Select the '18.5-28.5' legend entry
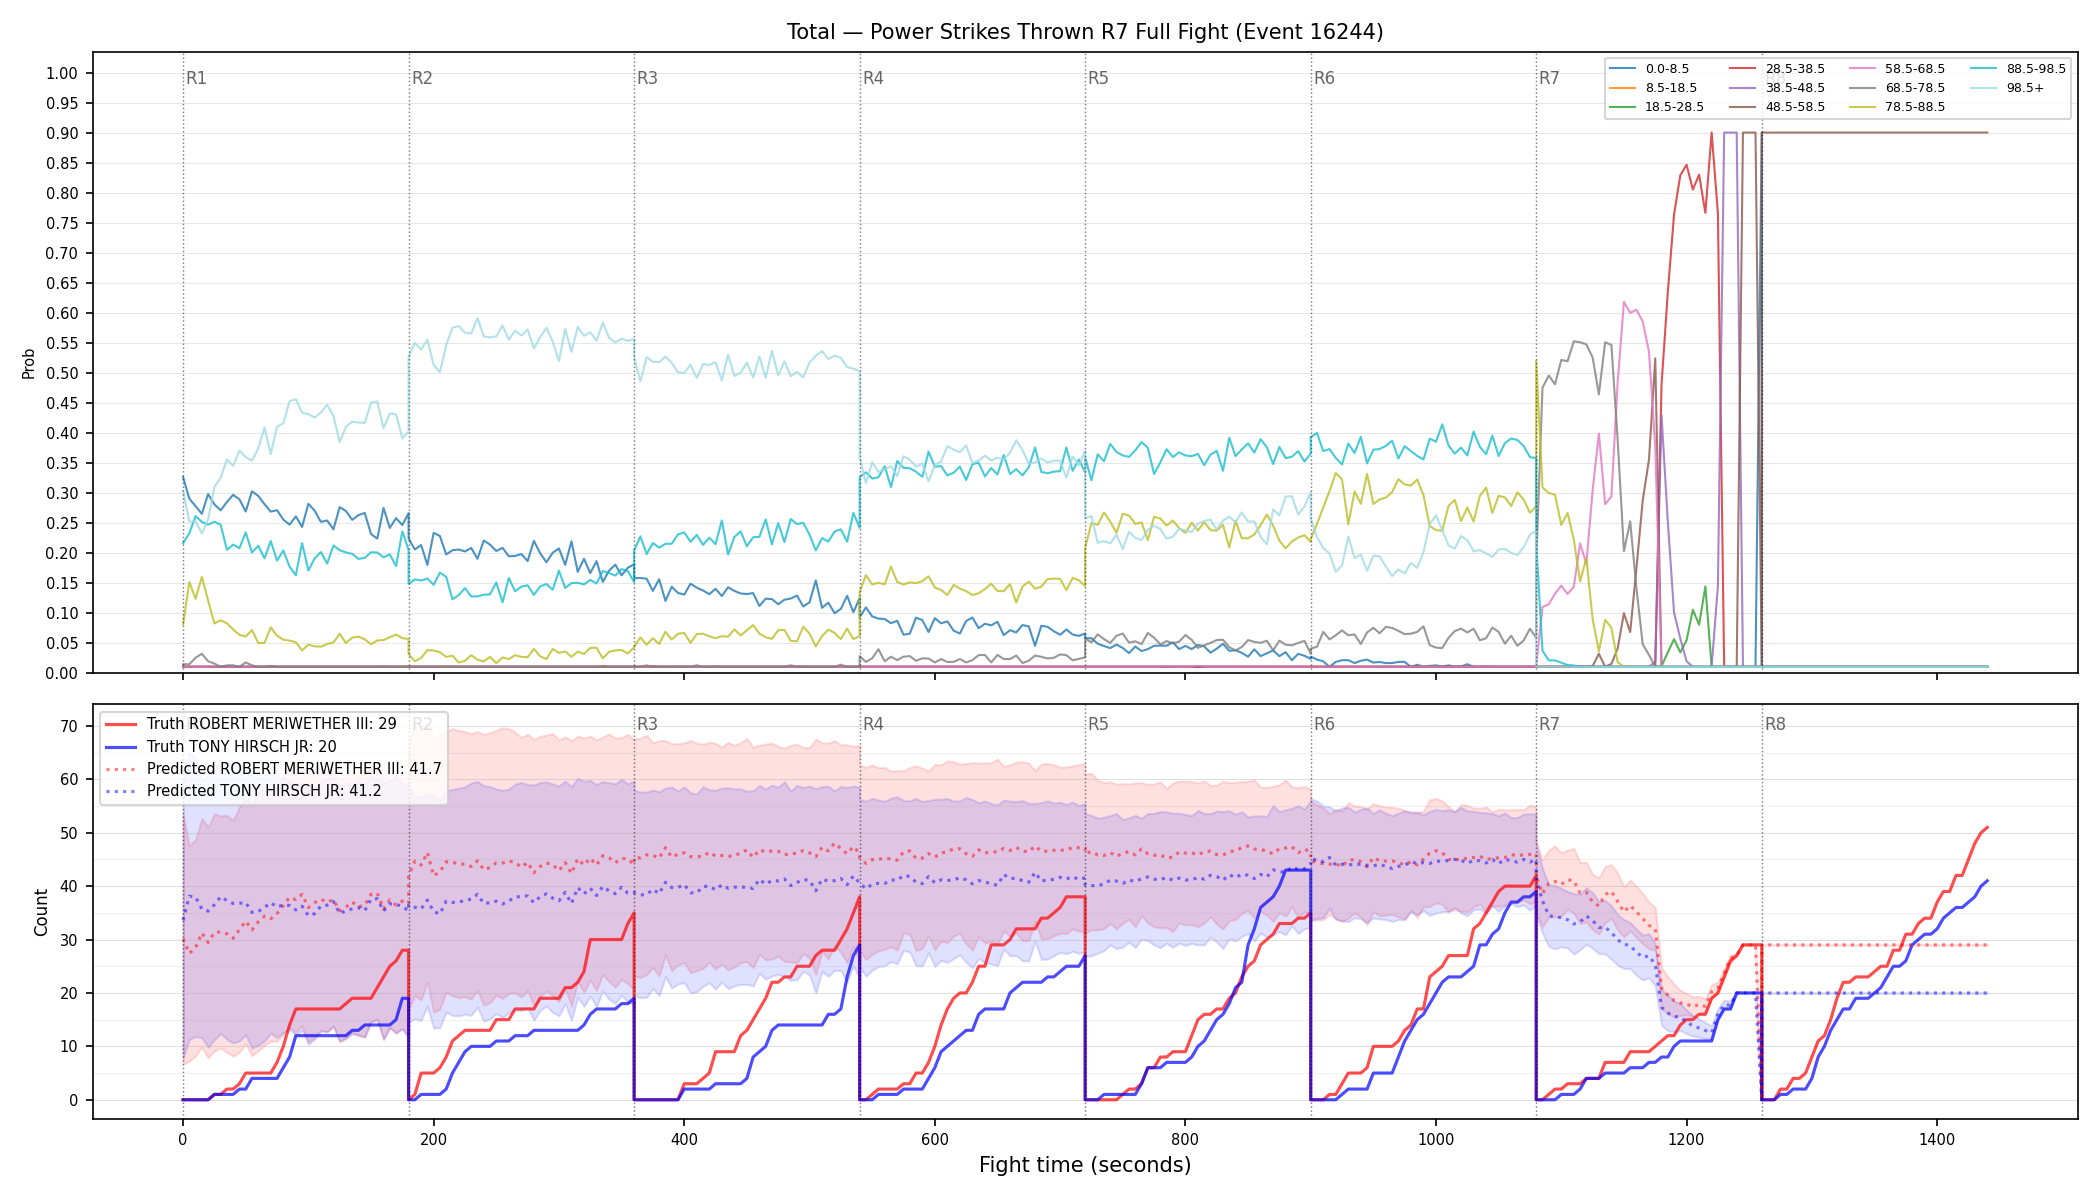Viewport: 2100px width, 1200px height. point(1657,107)
